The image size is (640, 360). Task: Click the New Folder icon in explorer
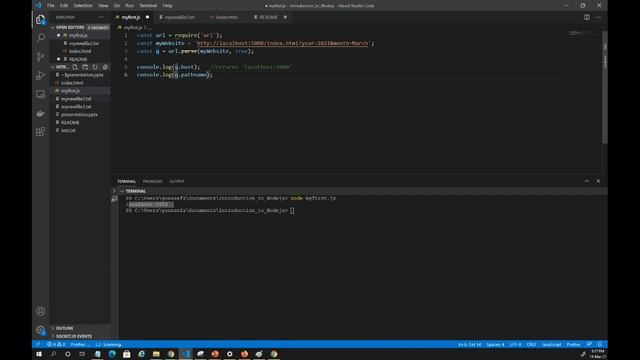[85, 67]
